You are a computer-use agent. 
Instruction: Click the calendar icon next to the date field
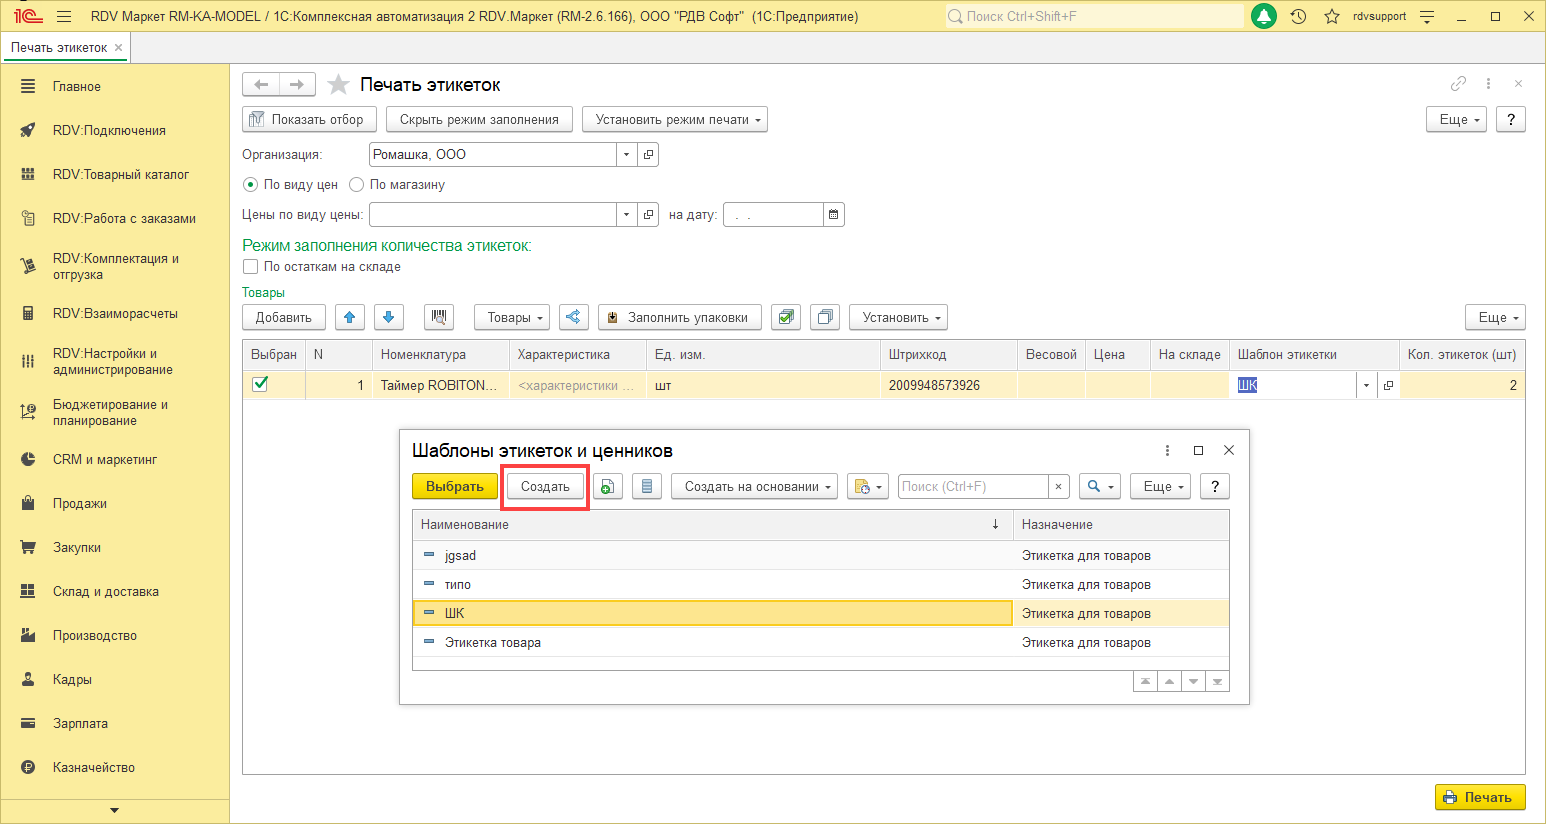point(833,214)
